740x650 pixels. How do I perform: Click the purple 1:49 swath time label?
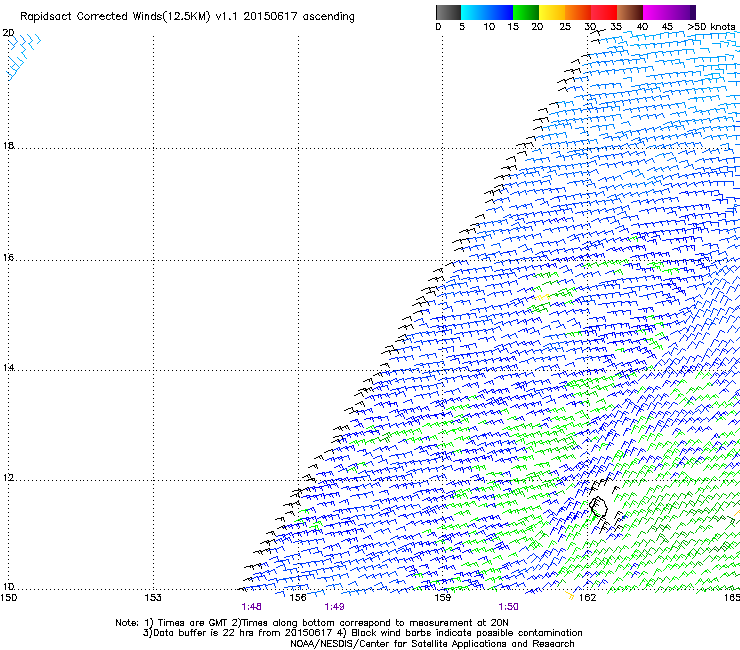(334, 607)
